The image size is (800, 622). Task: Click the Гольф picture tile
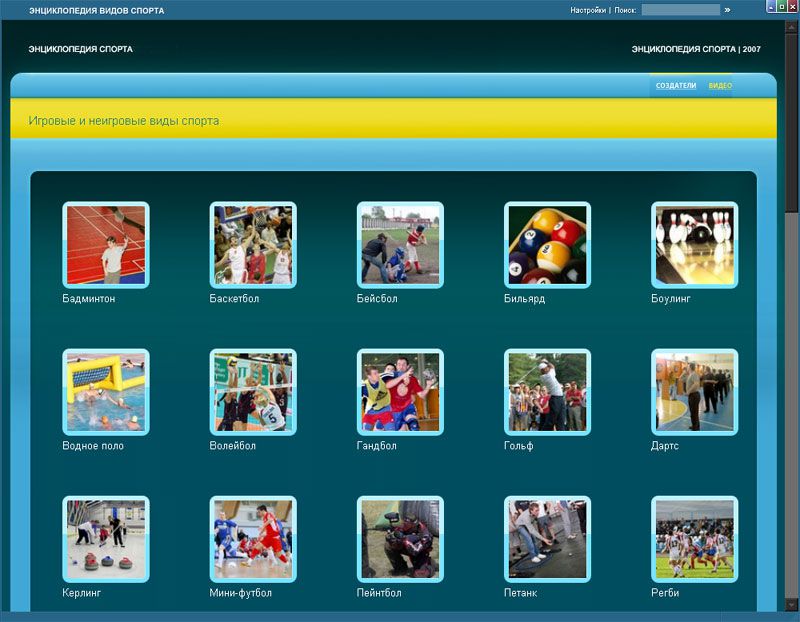[x=547, y=392]
